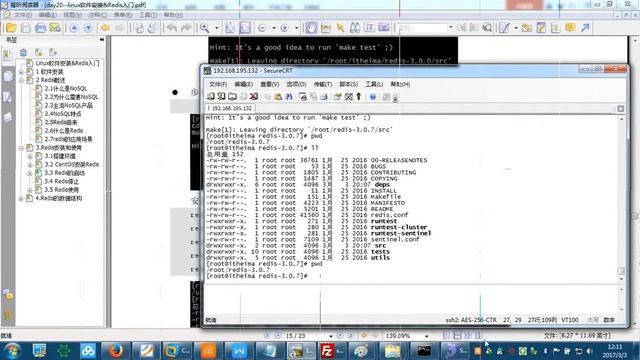640x360 pixels.
Task: Select the Hand tool in PDF toolbar
Action: click(x=311, y=28)
